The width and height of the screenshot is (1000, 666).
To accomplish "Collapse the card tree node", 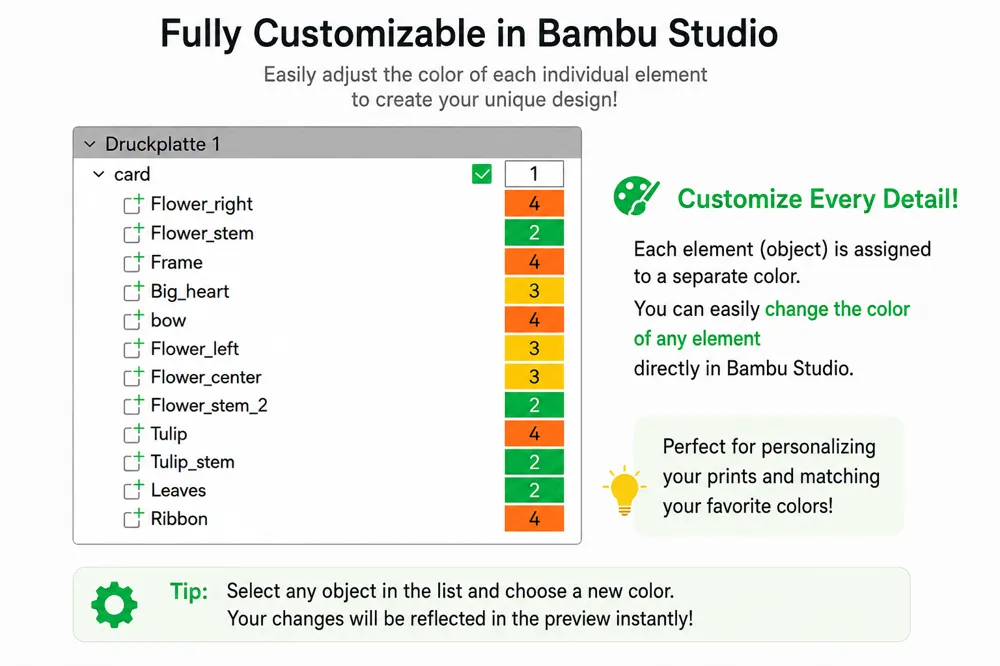I will tap(99, 174).
